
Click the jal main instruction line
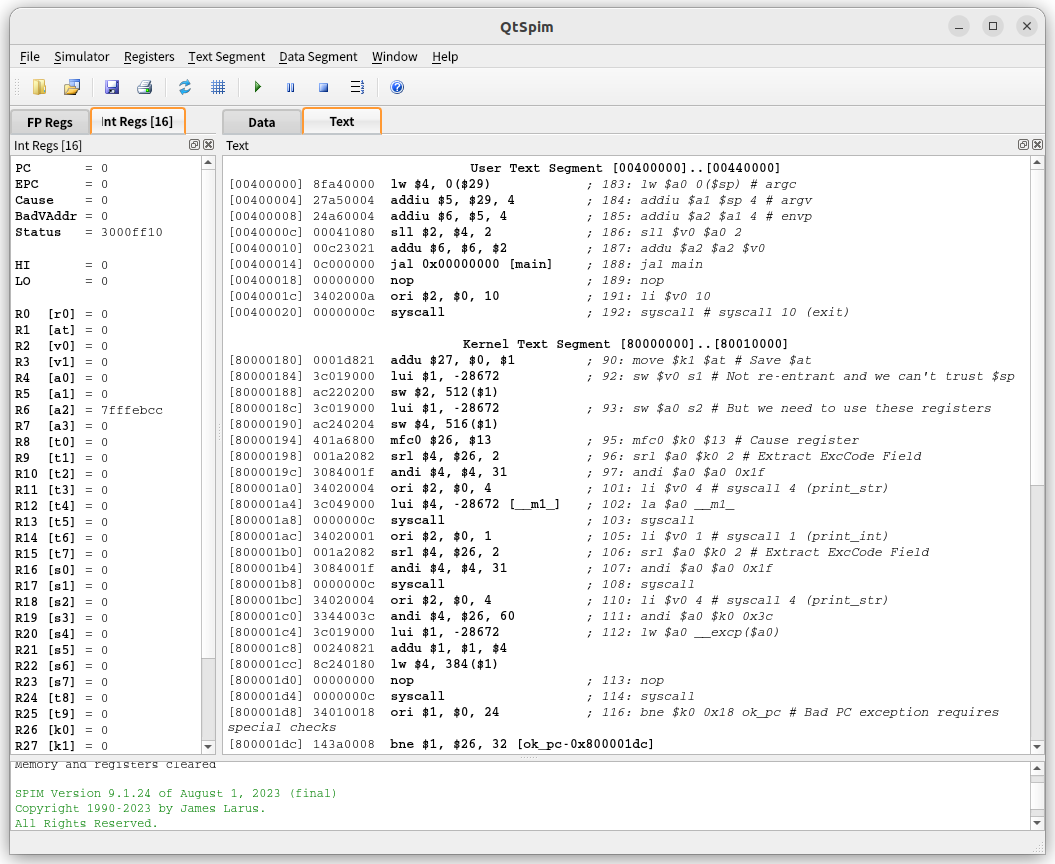(x=466, y=264)
